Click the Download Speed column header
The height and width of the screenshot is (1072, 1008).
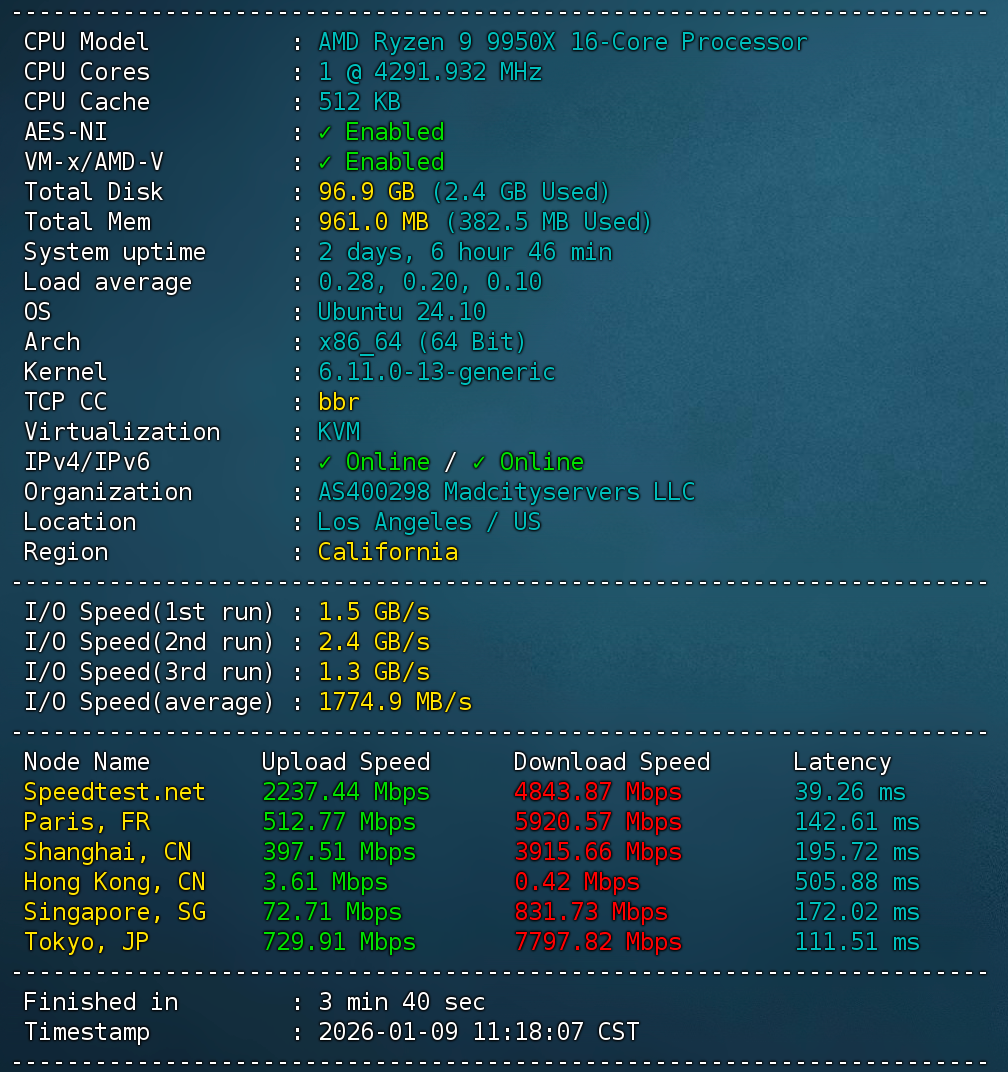[611, 762]
